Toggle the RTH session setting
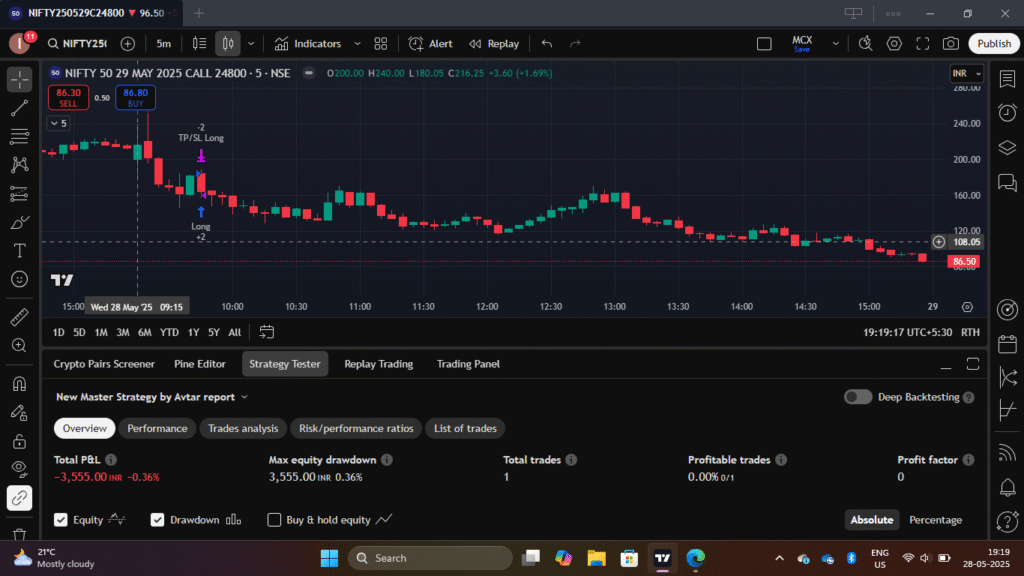Viewport: 1024px width, 576px height. (970, 332)
